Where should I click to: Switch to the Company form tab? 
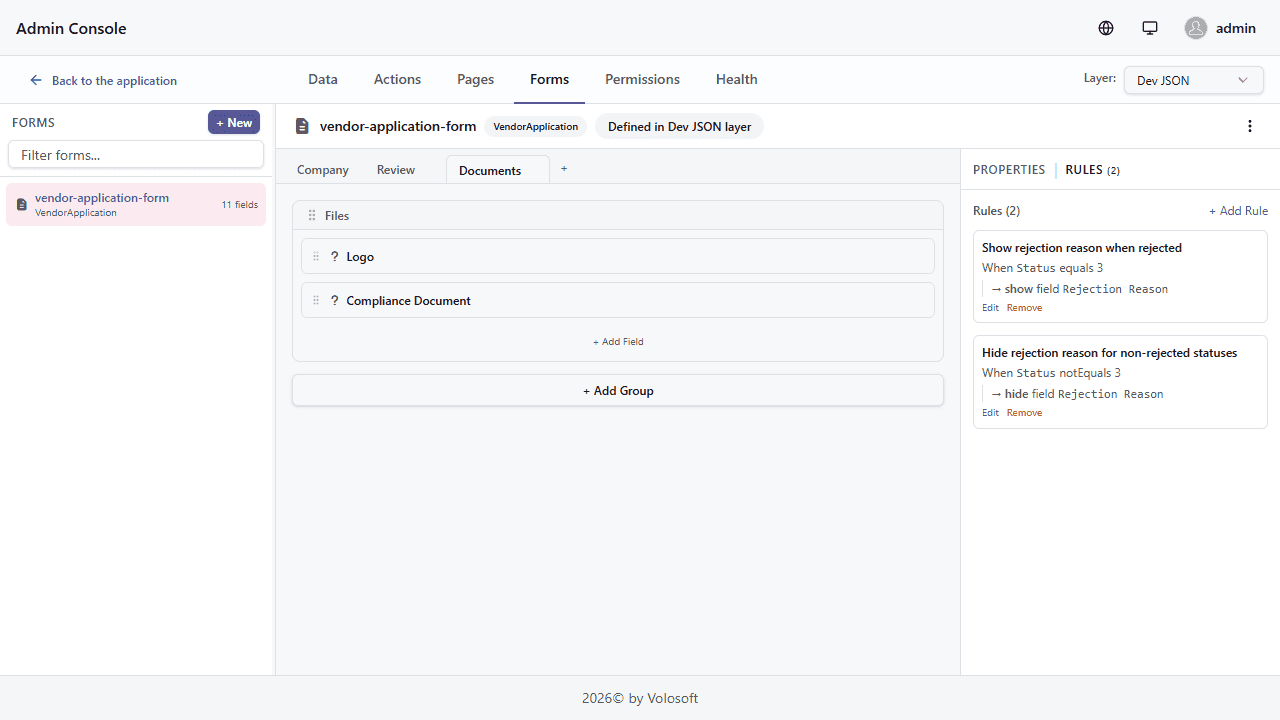323,170
